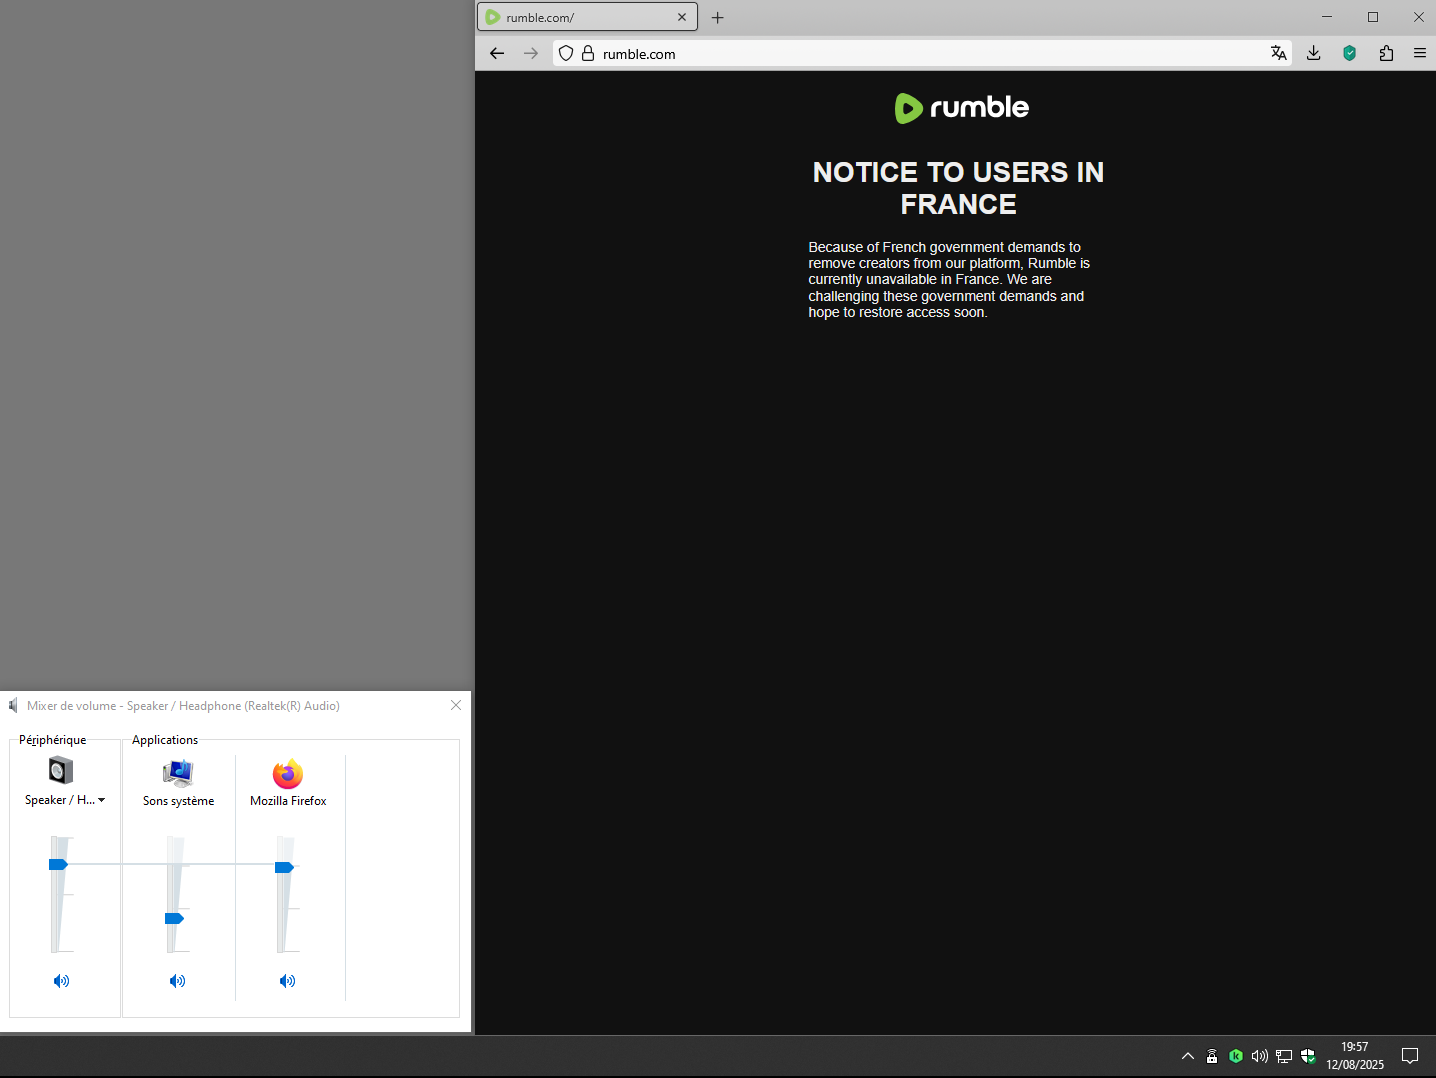Maximize the Firefox window
The image size is (1436, 1078).
1373,17
